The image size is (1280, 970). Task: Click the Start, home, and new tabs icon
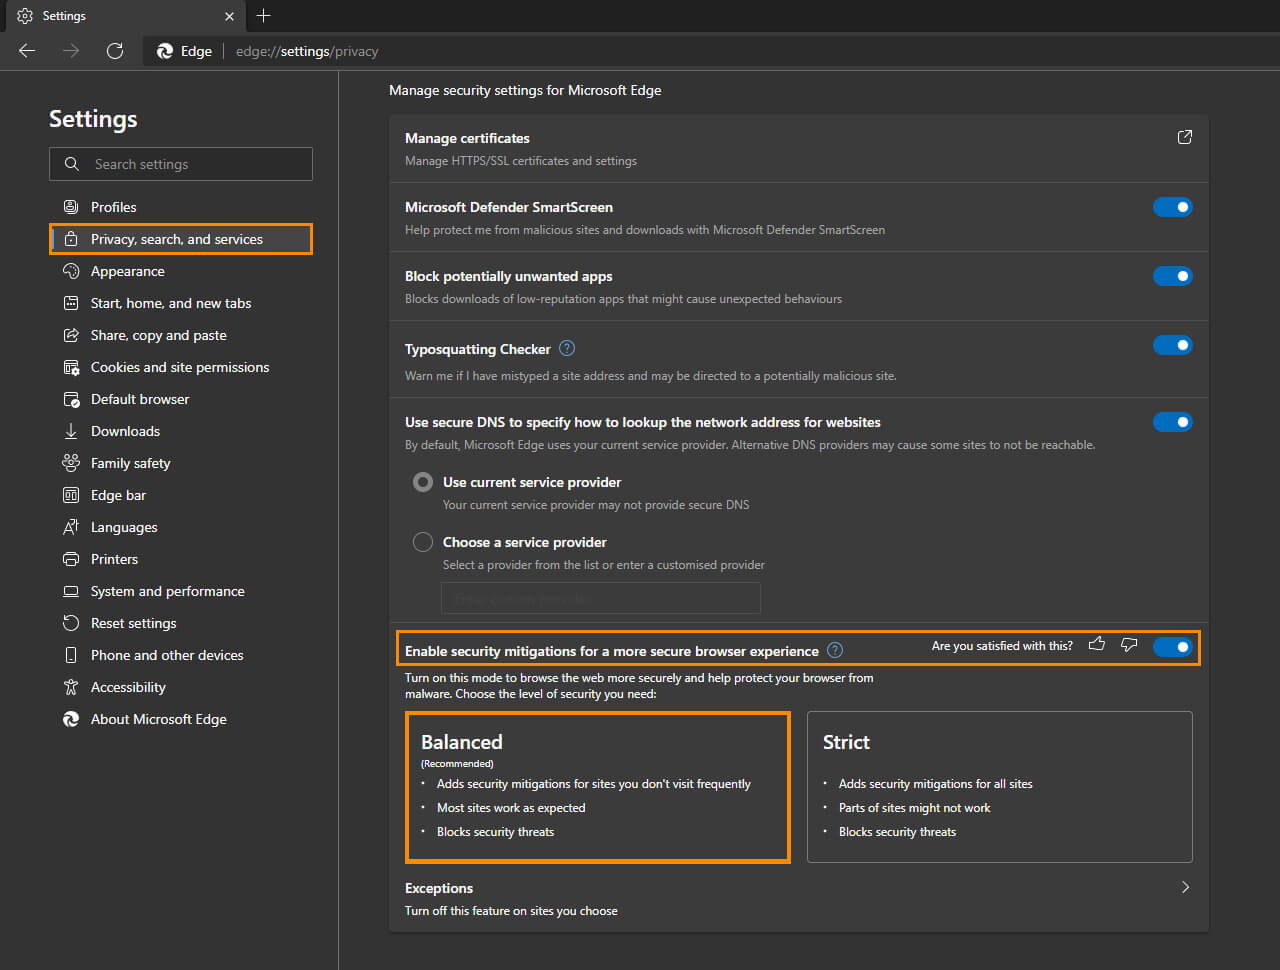71,303
